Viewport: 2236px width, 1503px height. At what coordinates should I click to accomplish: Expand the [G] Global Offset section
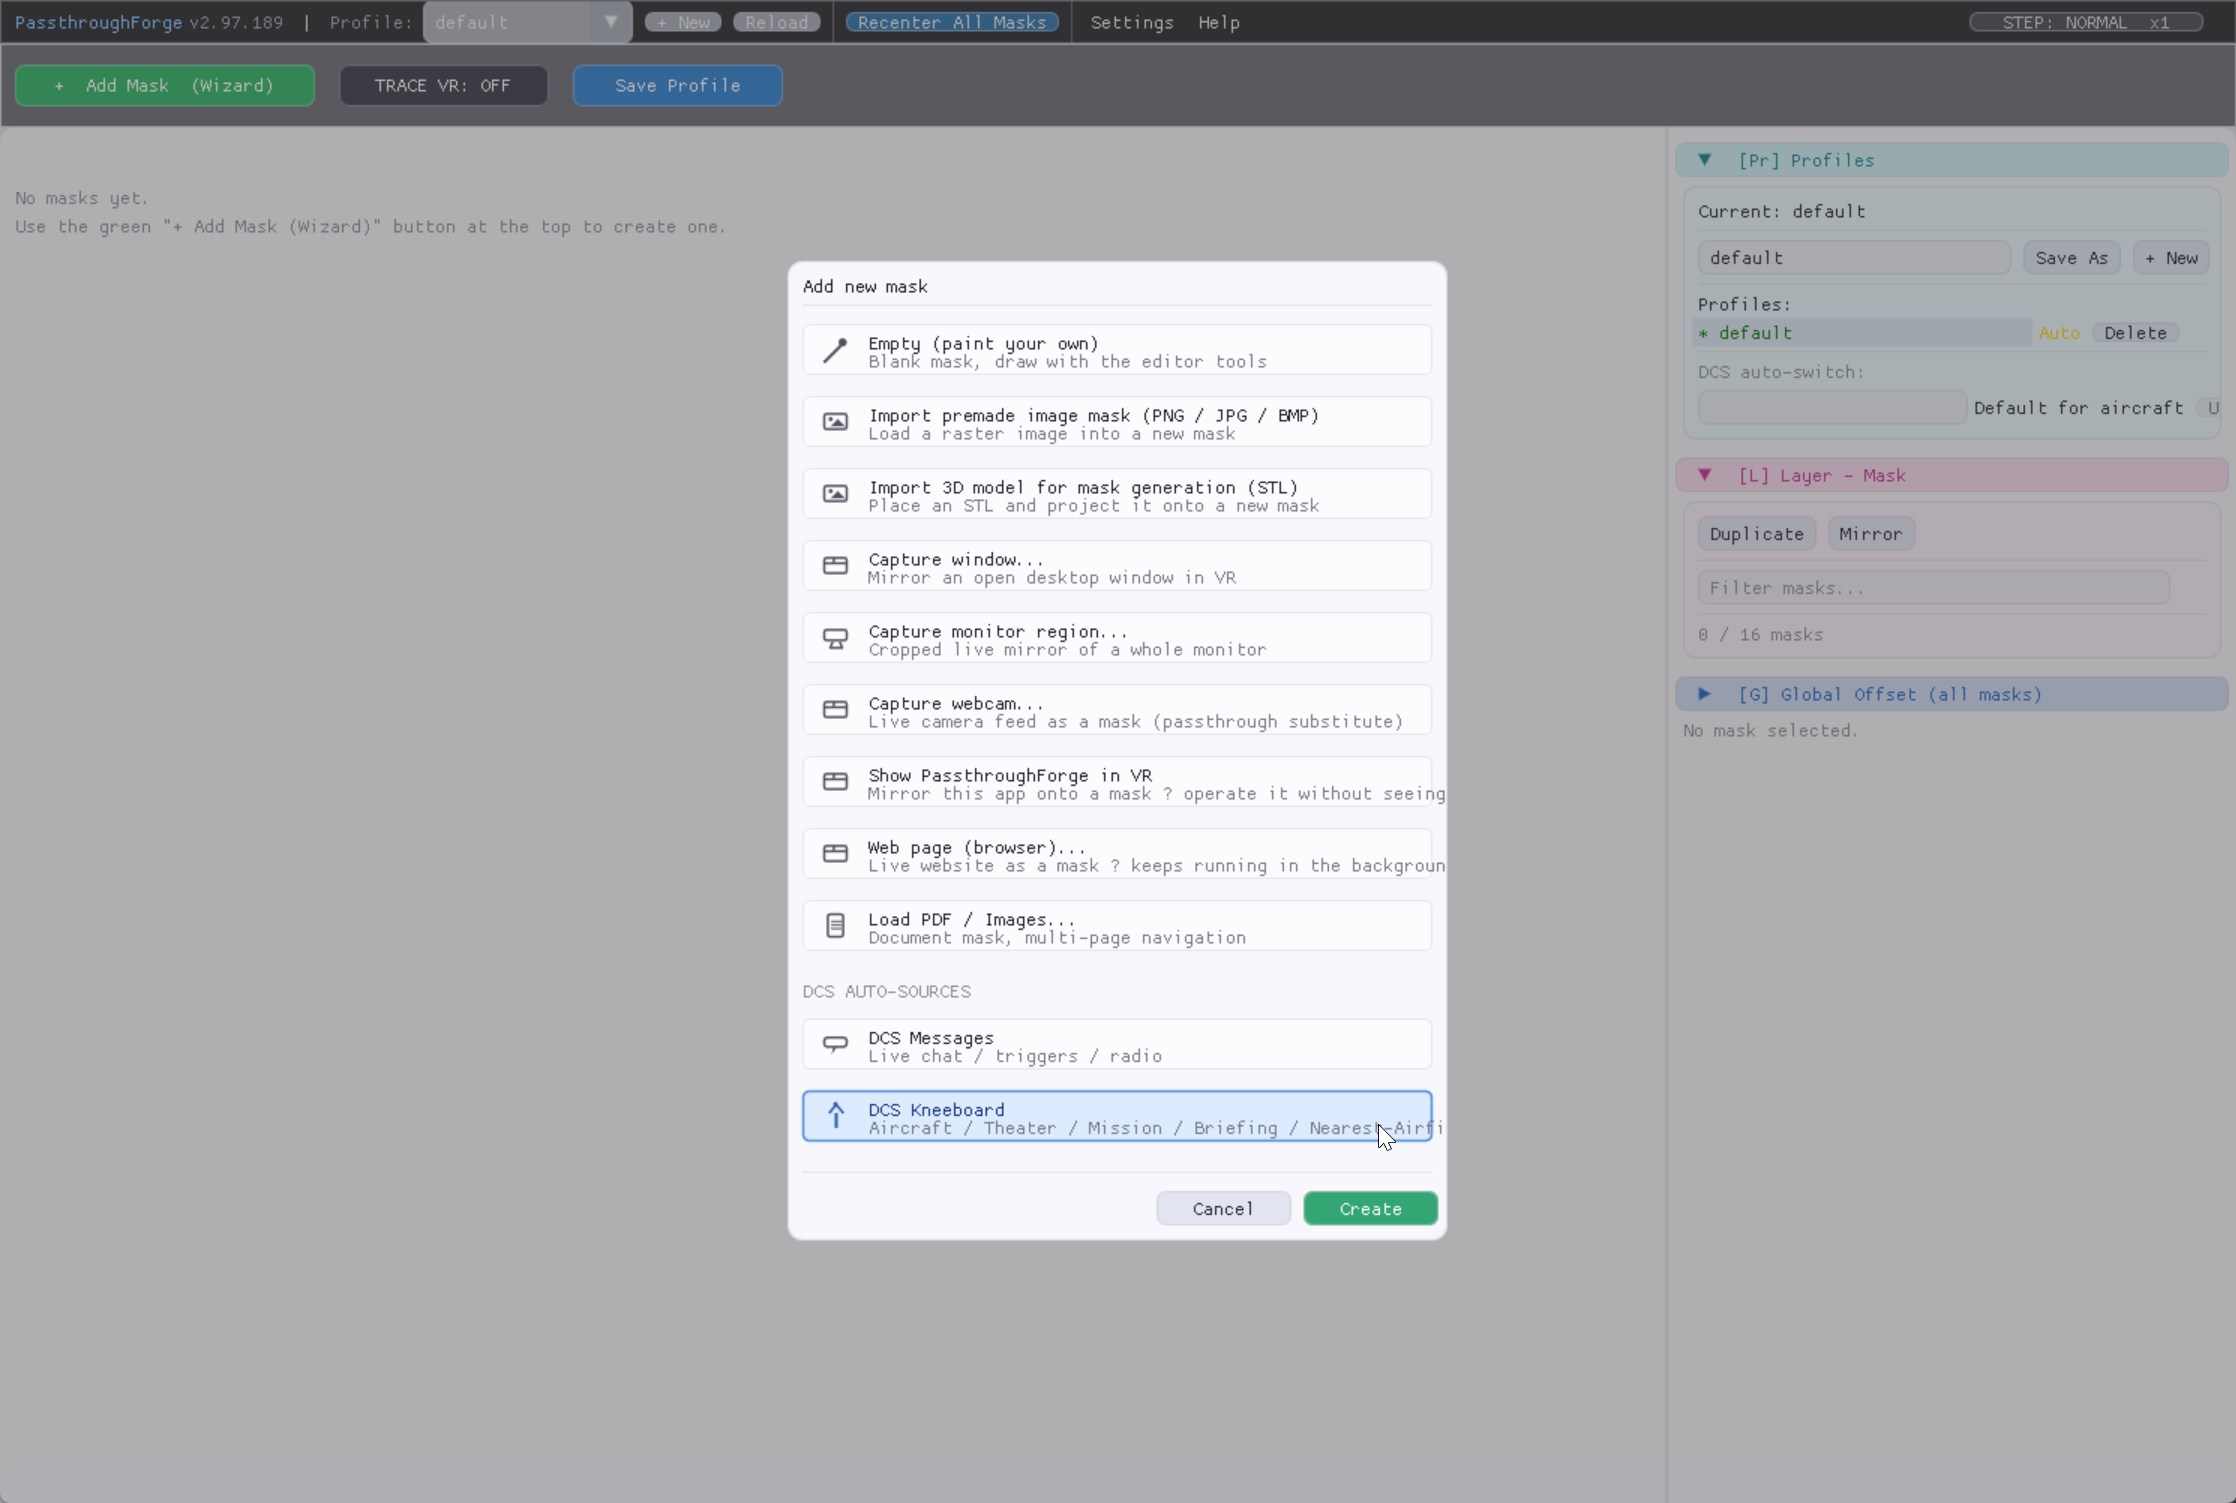pyautogui.click(x=1951, y=694)
